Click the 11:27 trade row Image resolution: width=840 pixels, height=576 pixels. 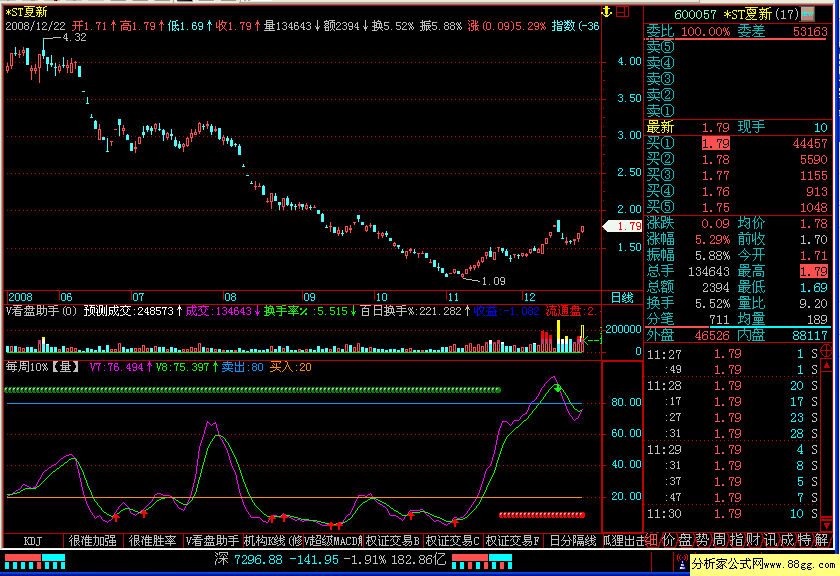point(732,354)
